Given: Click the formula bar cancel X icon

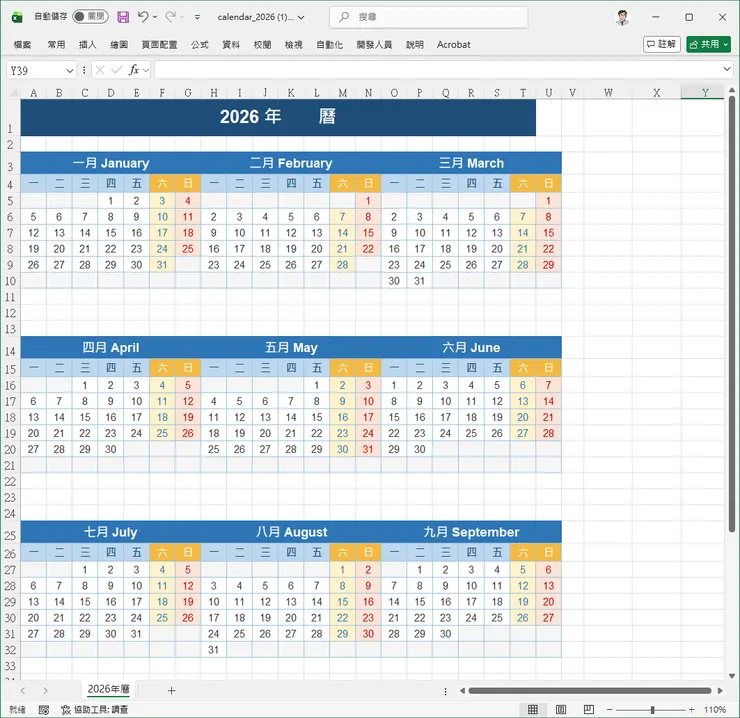Looking at the screenshot, I should click(100, 70).
